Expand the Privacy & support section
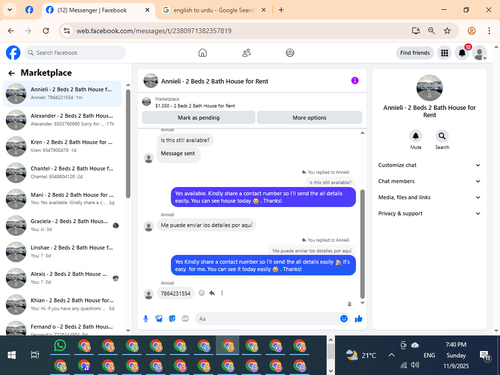 click(429, 213)
